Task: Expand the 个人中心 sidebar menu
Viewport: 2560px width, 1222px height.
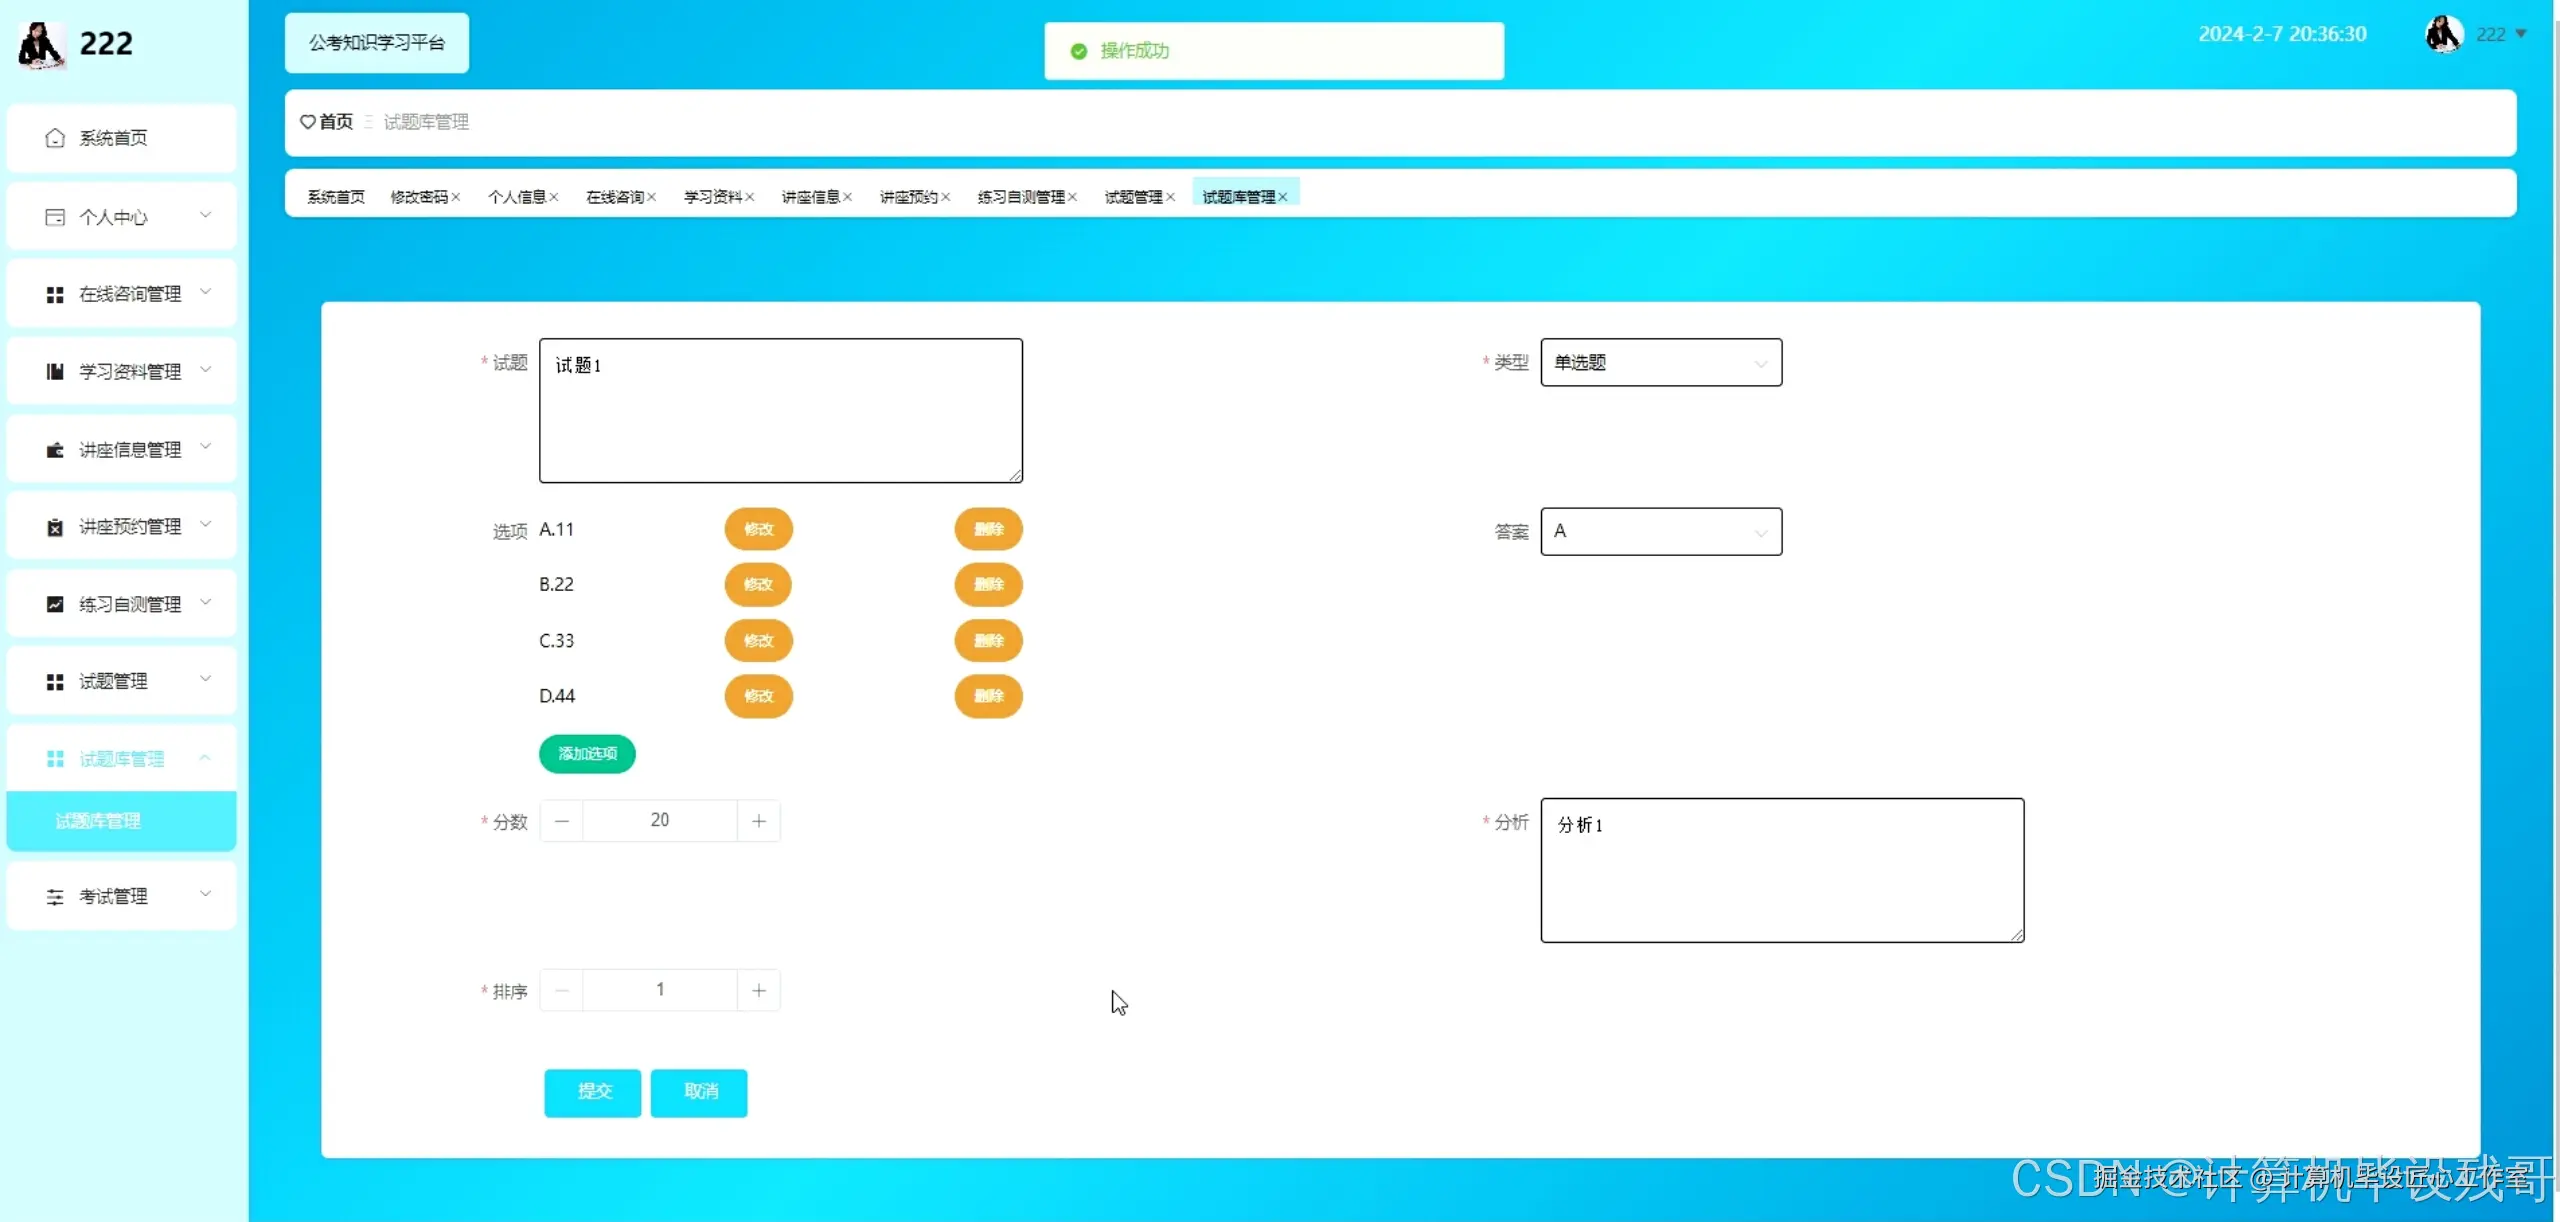Action: coord(121,217)
